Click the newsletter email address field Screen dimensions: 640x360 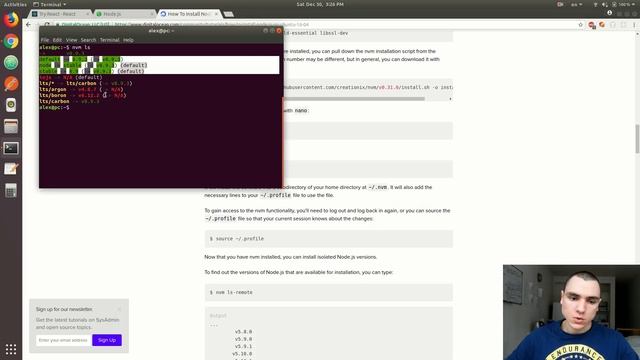(x=63, y=340)
